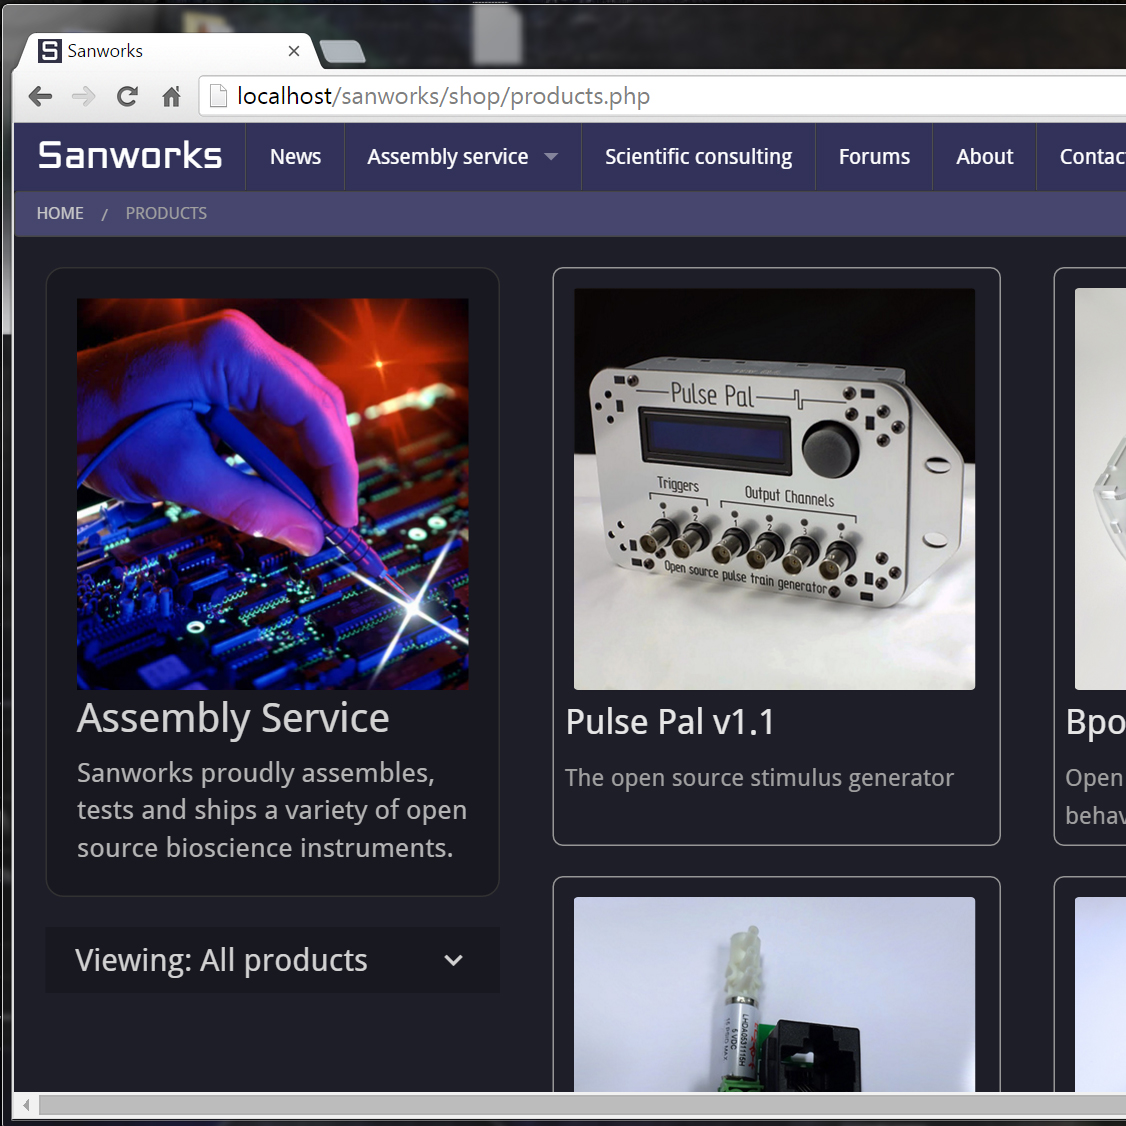This screenshot has height=1126, width=1126.
Task: Close the Sanworks browser tab
Action: click(x=294, y=51)
